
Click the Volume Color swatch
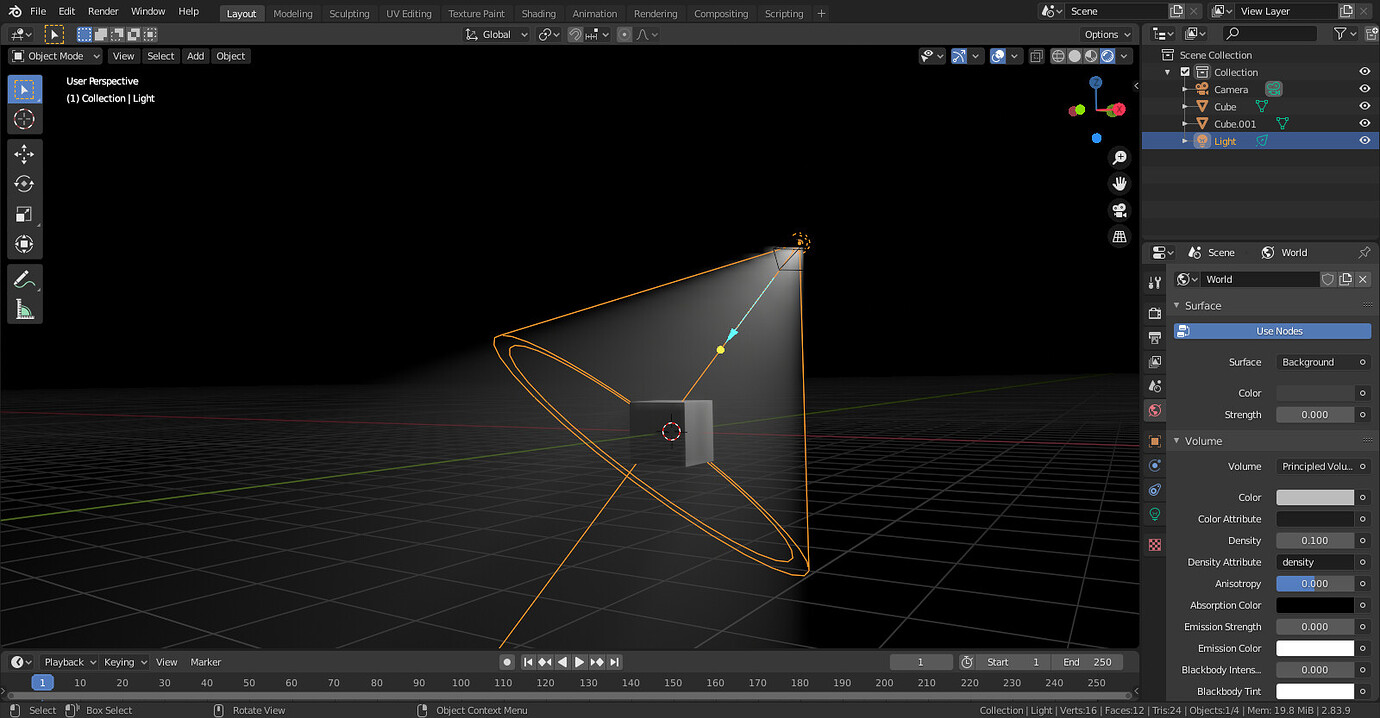point(1314,497)
